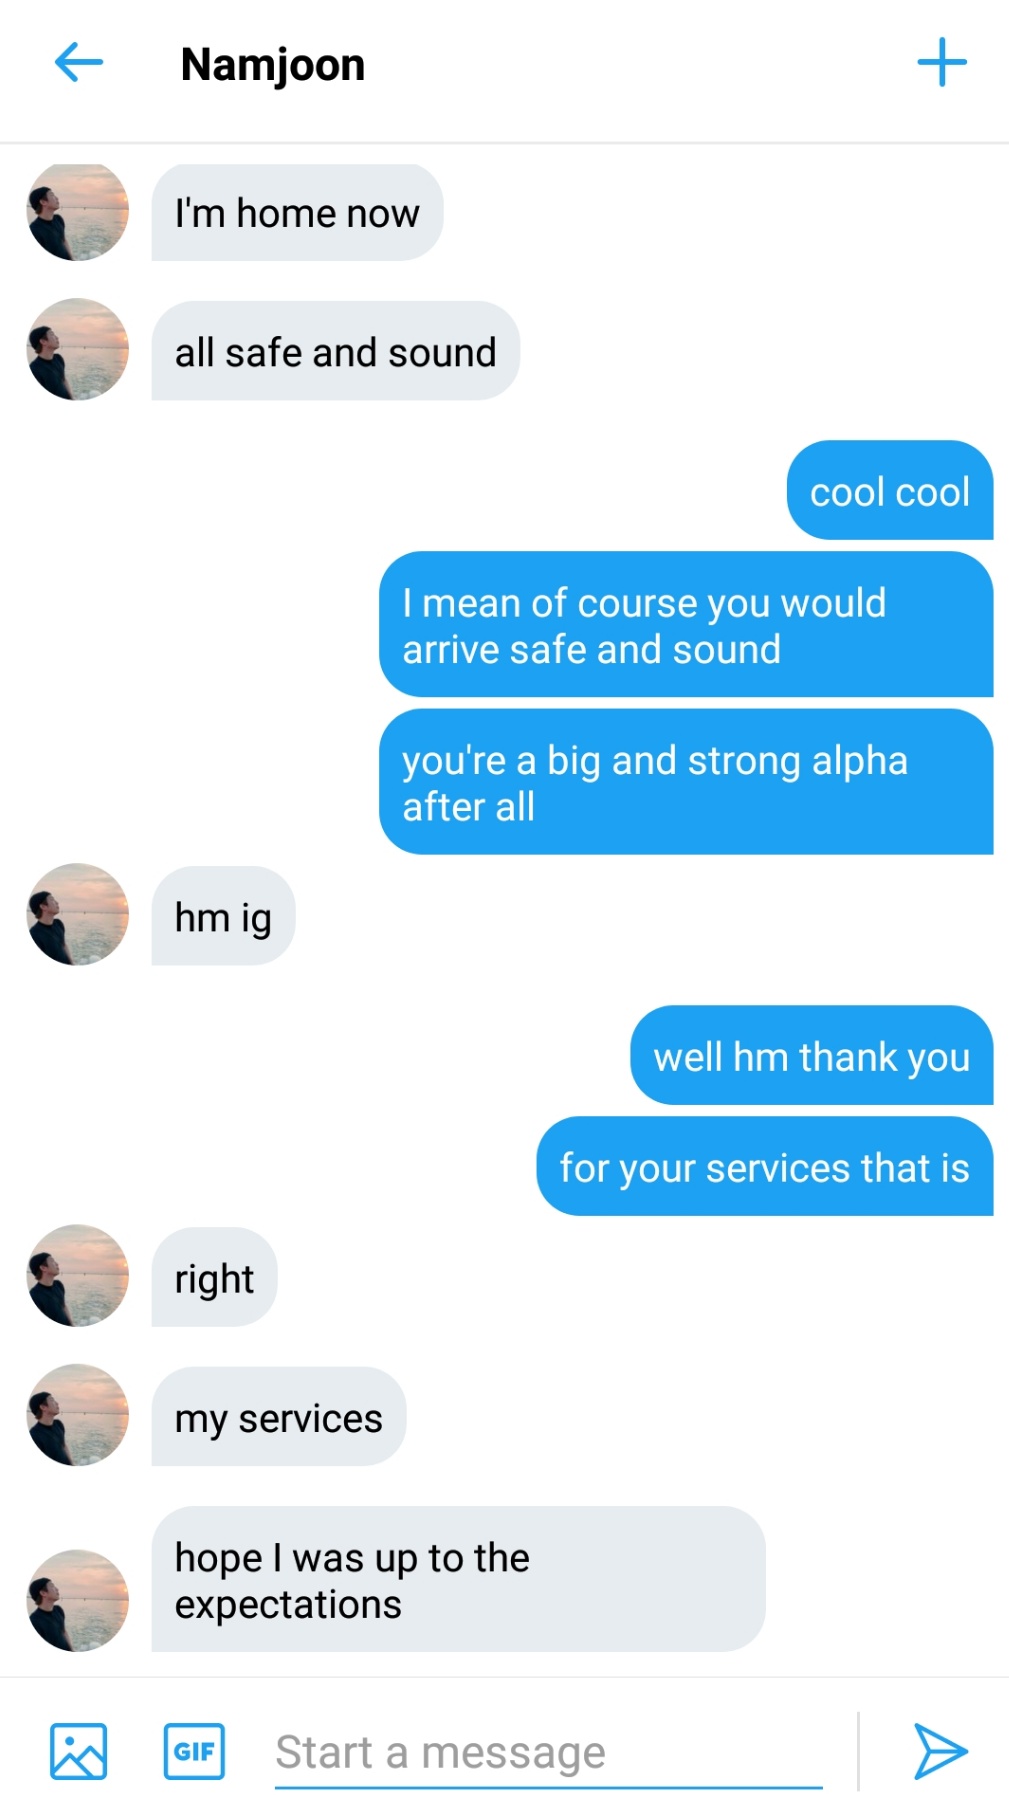Tap avatar beside "my services" message
1009x1820 pixels.
click(x=78, y=1415)
